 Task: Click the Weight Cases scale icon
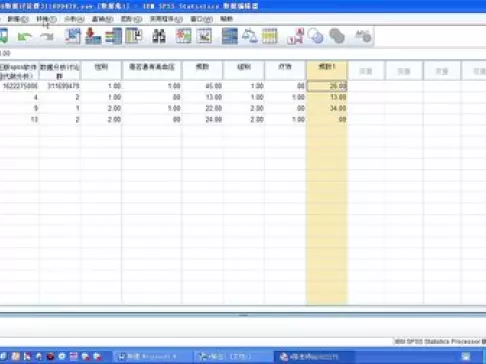point(250,36)
